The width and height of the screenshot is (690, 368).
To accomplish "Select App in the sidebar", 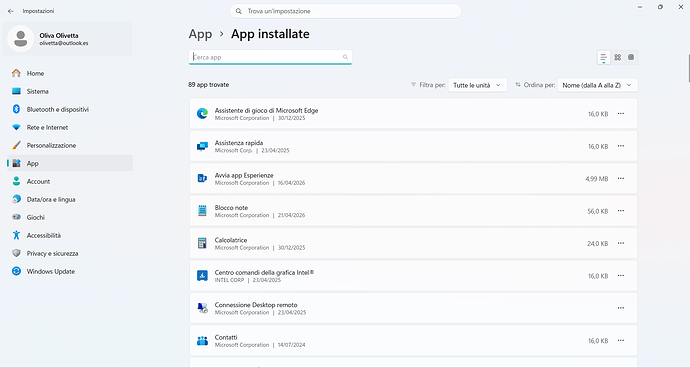I will 70,163.
